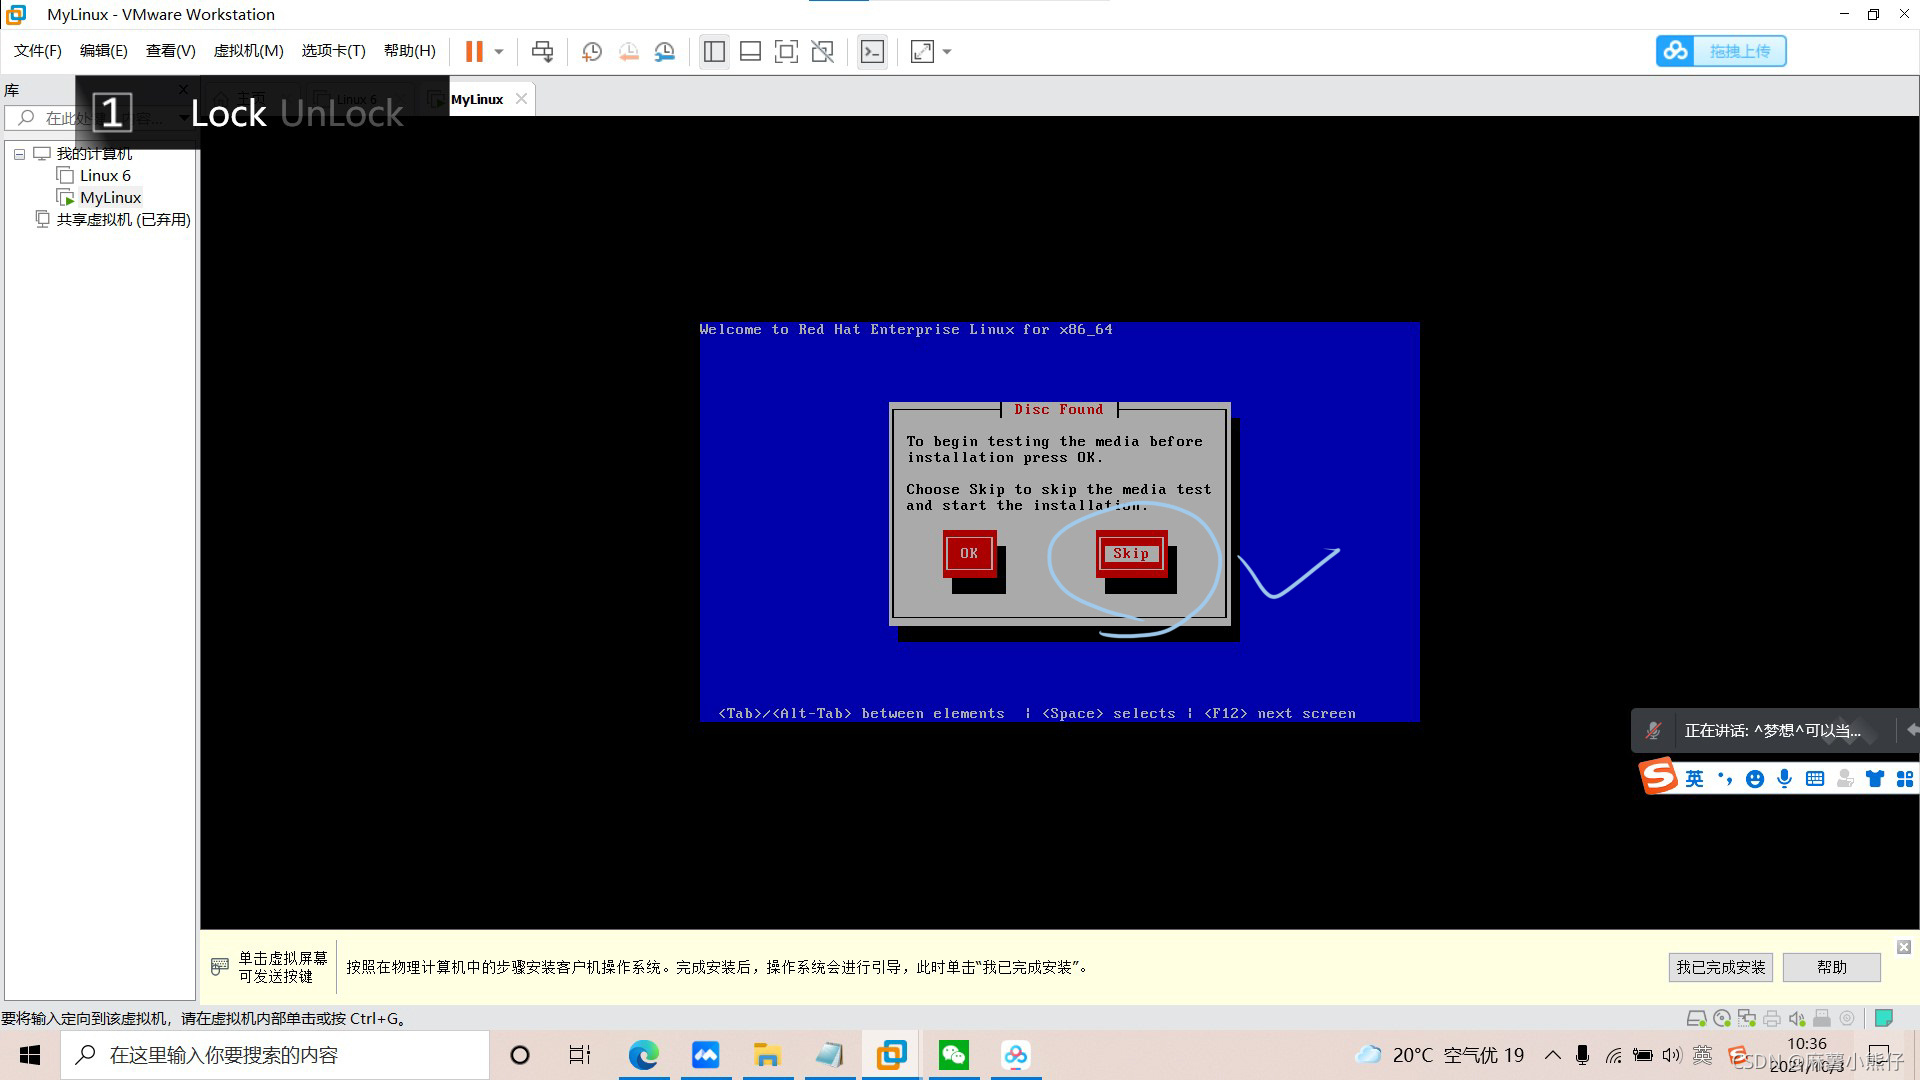Open stretch guest dropdown arrow
The image size is (1920, 1080).
click(x=947, y=51)
